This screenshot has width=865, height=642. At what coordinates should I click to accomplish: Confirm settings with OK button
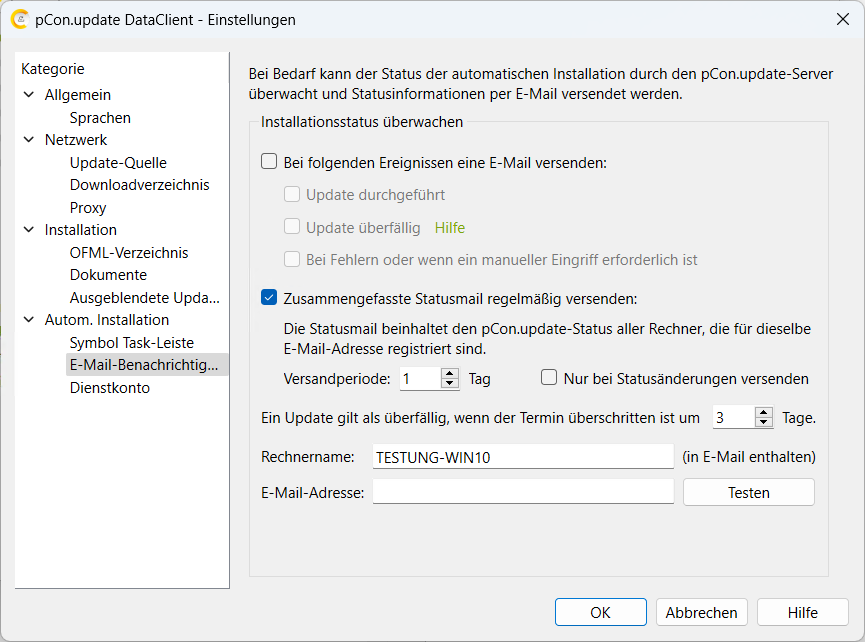[x=600, y=612]
